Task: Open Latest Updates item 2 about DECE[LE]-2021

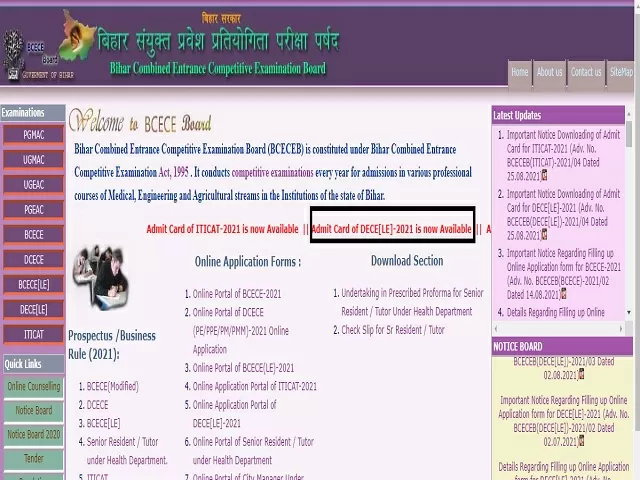Action: tap(563, 215)
